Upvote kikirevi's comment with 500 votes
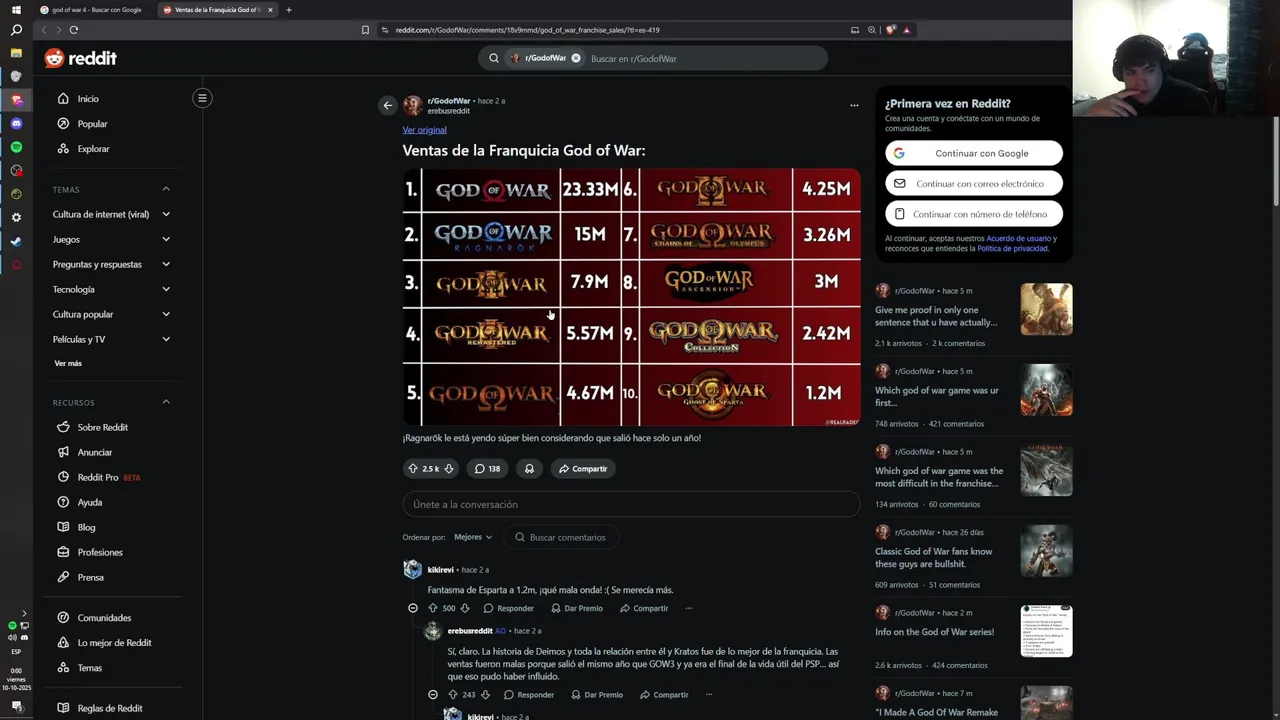This screenshot has width=1280, height=720. point(433,608)
